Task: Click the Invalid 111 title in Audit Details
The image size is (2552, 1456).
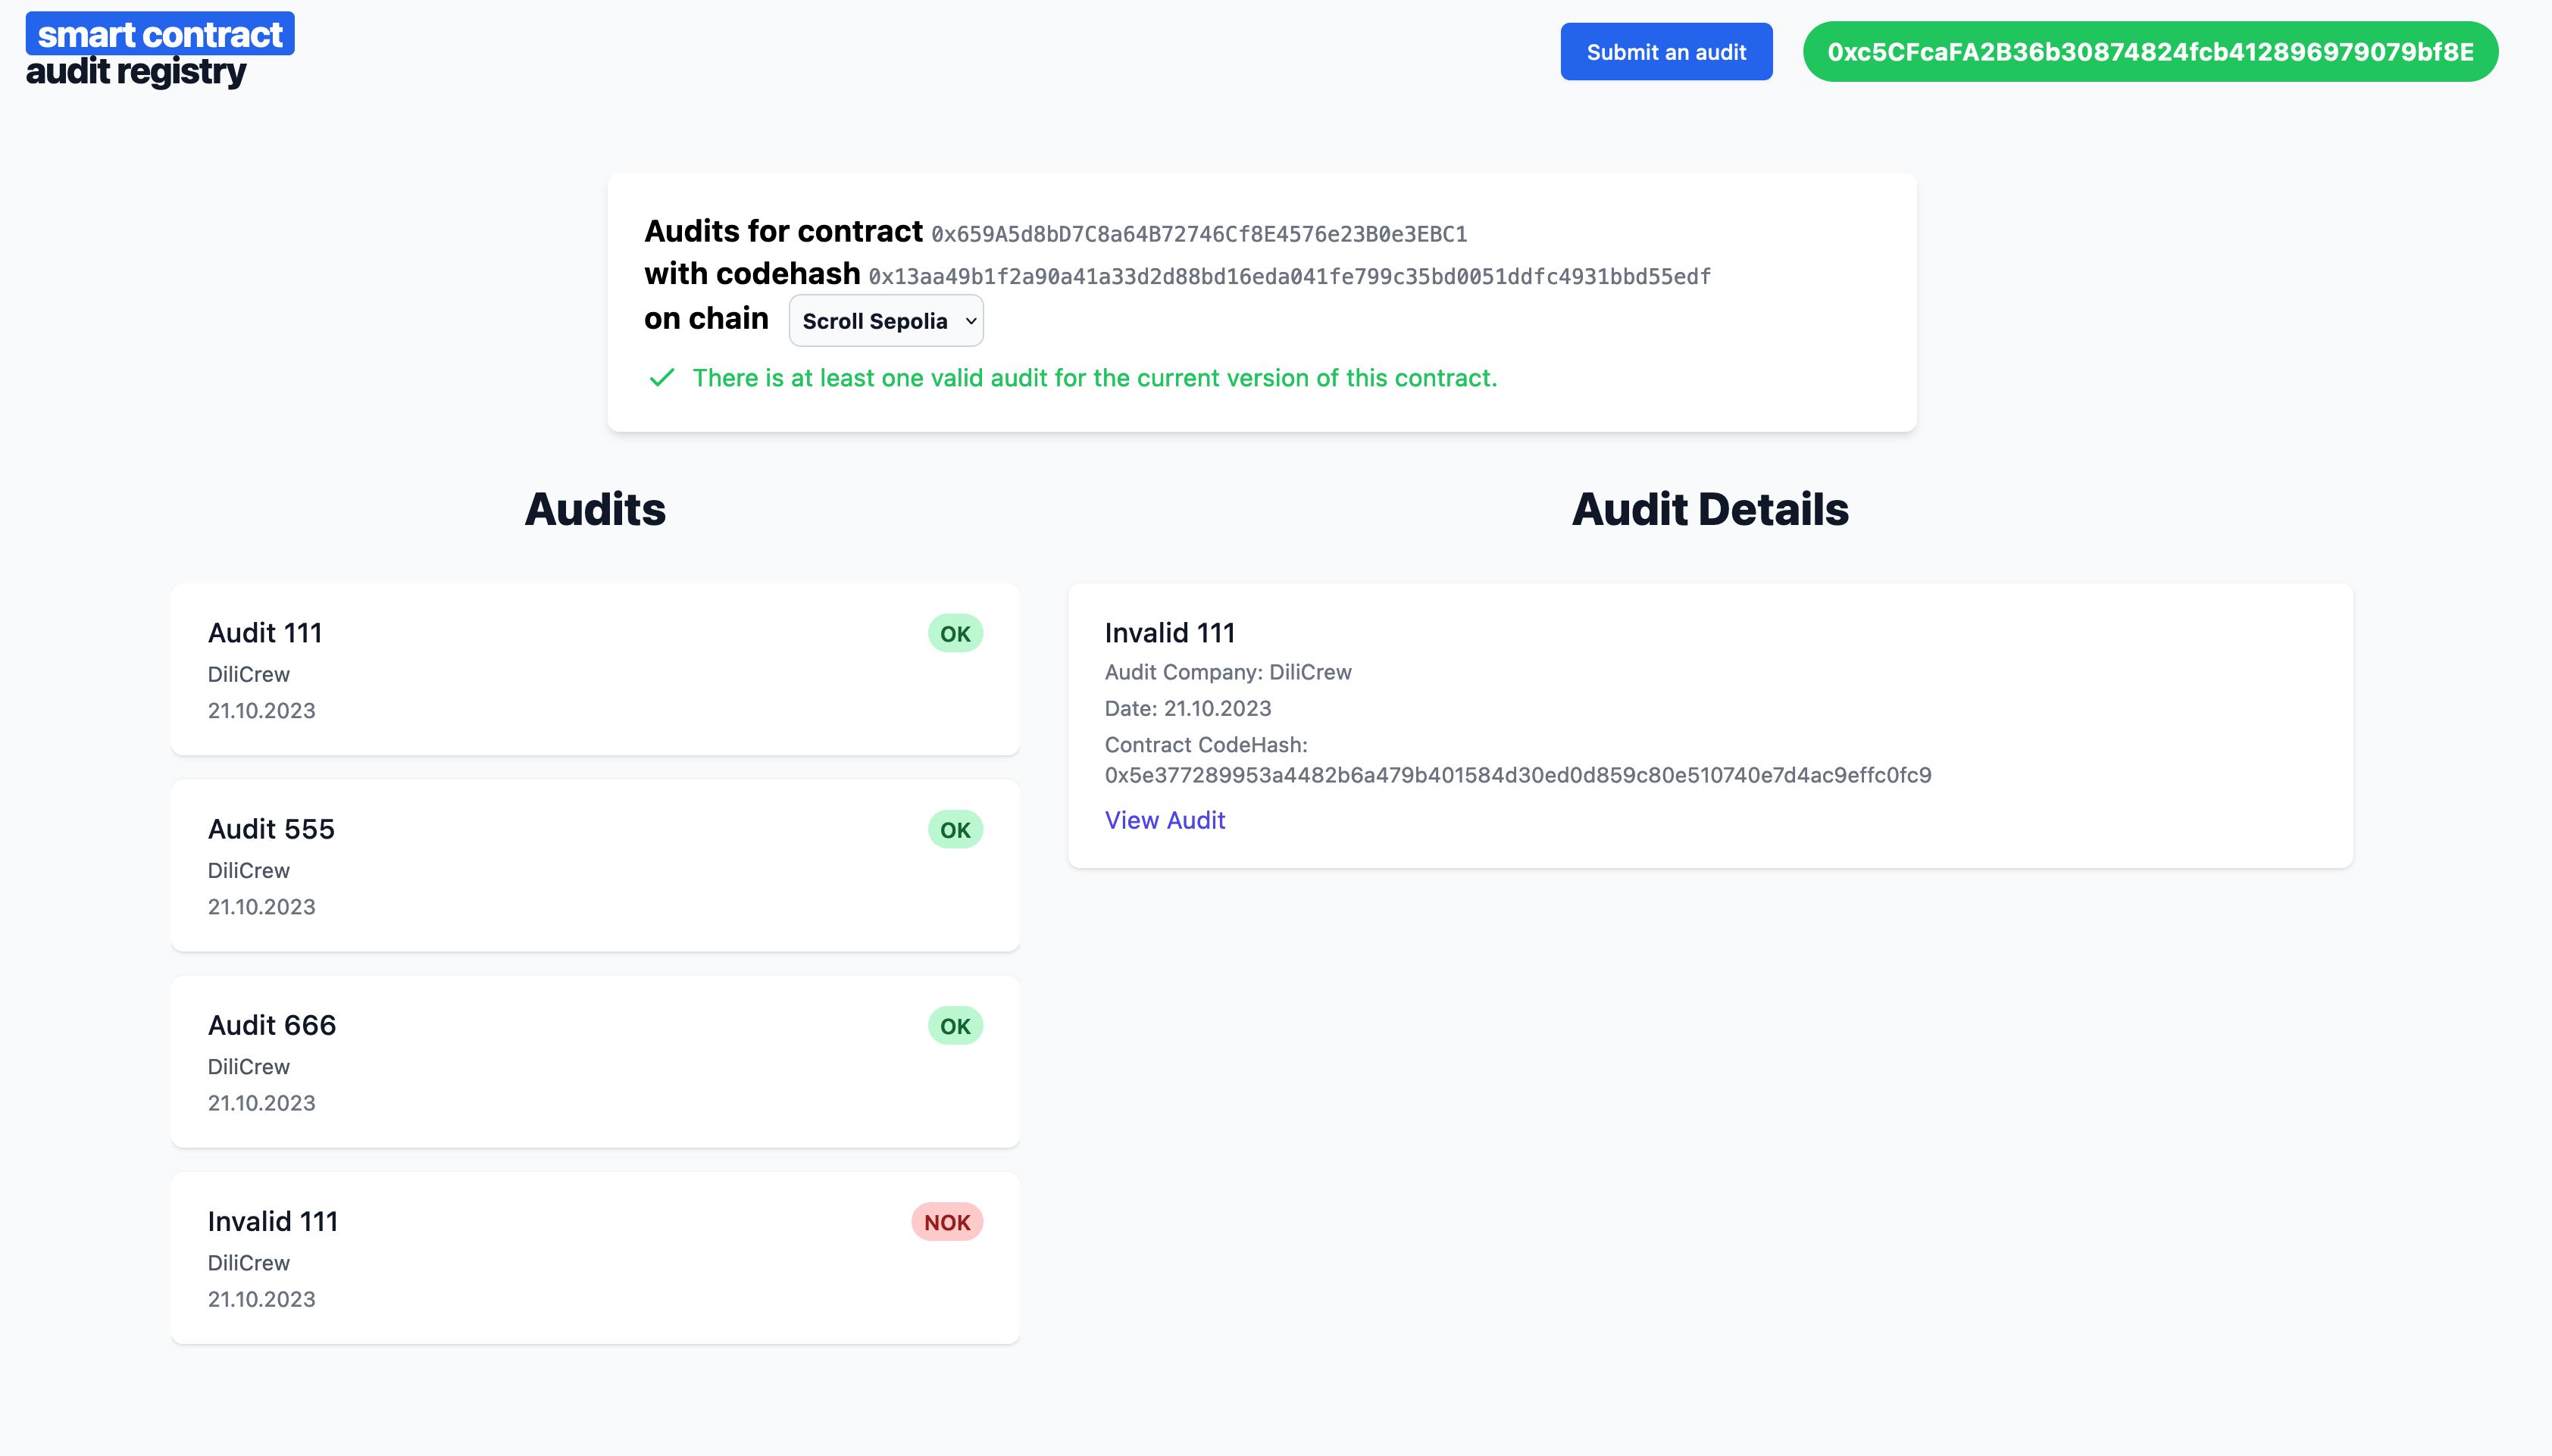Action: pos(1170,633)
